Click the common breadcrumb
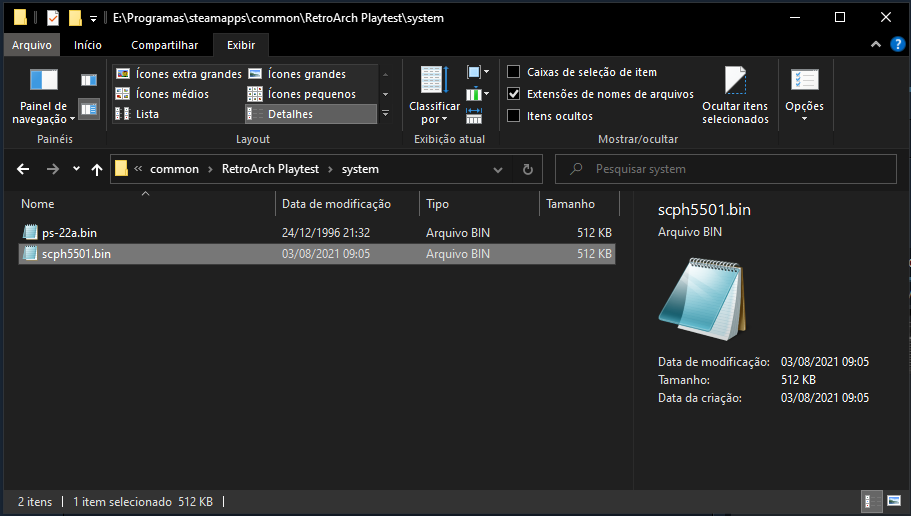 point(174,169)
